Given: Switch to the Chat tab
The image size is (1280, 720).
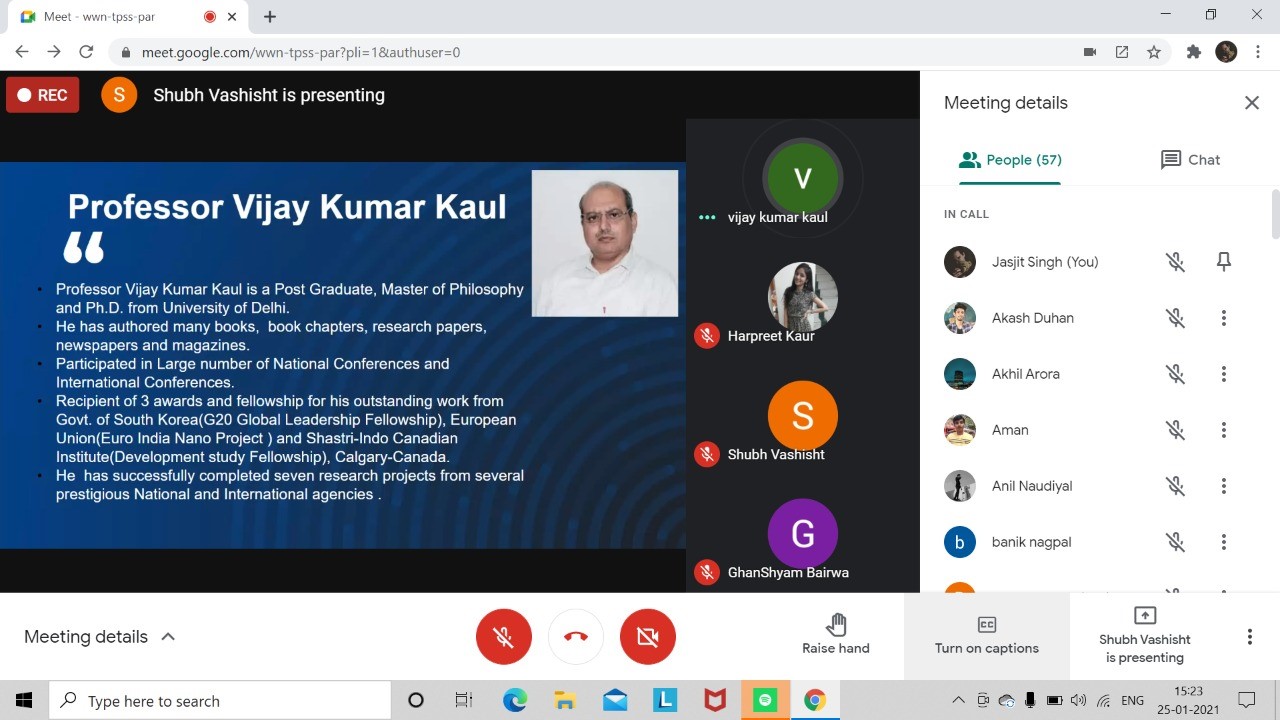Looking at the screenshot, I should (x=1190, y=160).
